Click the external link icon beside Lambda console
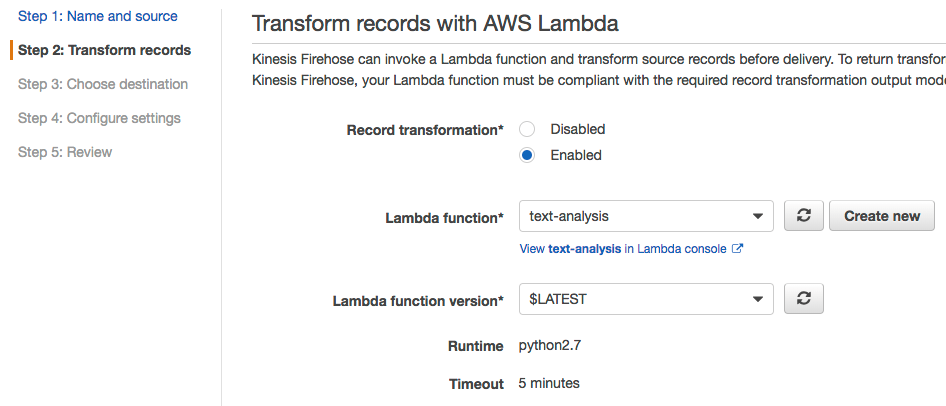The width and height of the screenshot is (946, 406). tap(738, 249)
